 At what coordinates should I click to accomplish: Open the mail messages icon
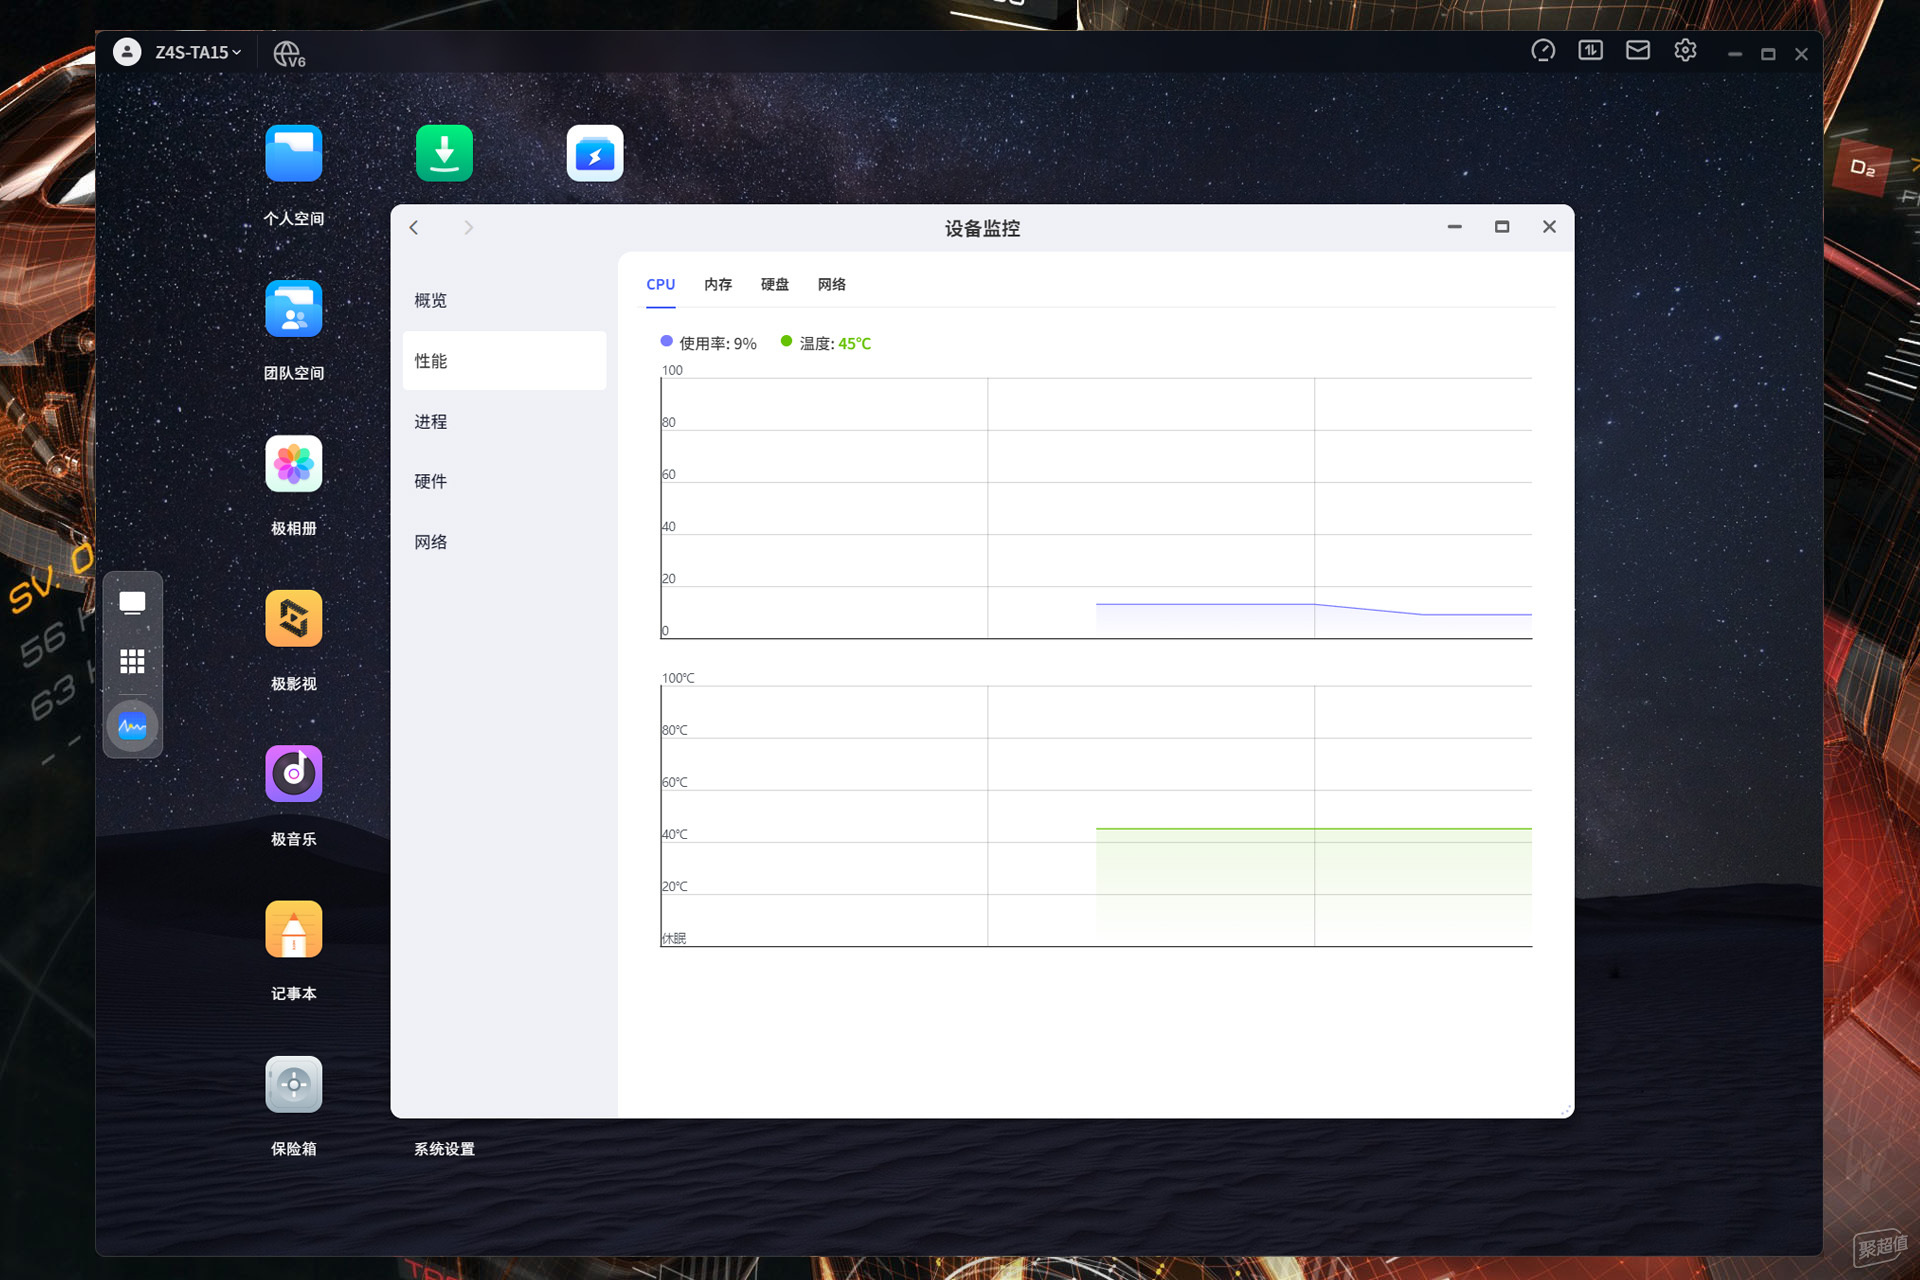pos(1637,51)
